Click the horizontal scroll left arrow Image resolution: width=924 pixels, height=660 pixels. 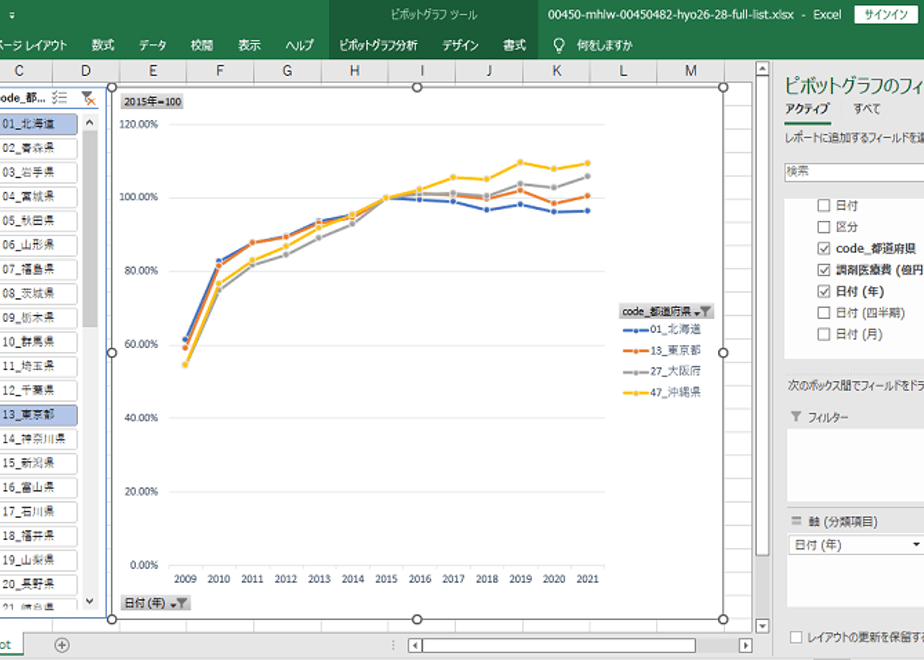coord(415,645)
